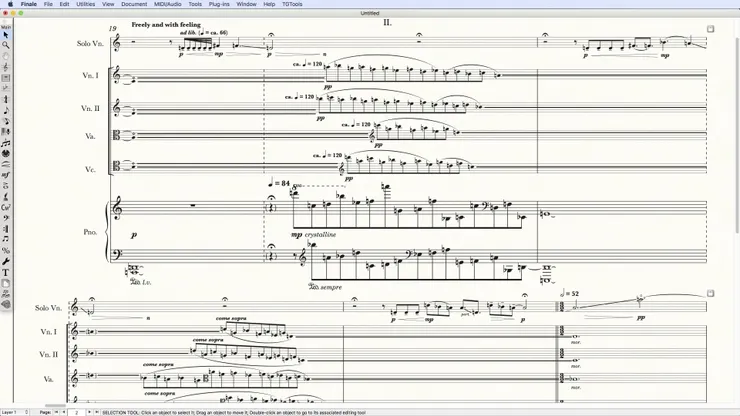Click the measure number 19

tap(112, 28)
